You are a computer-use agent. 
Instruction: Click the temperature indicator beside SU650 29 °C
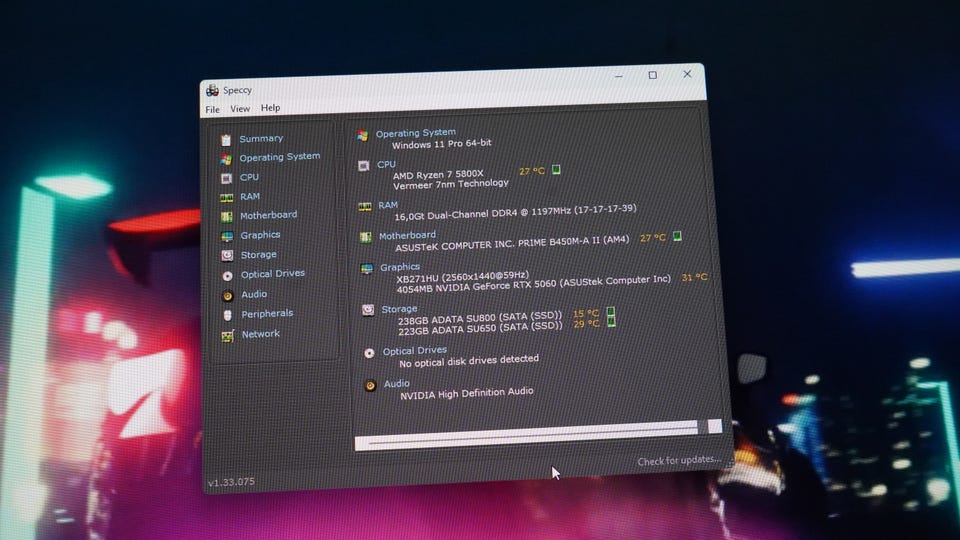611,322
